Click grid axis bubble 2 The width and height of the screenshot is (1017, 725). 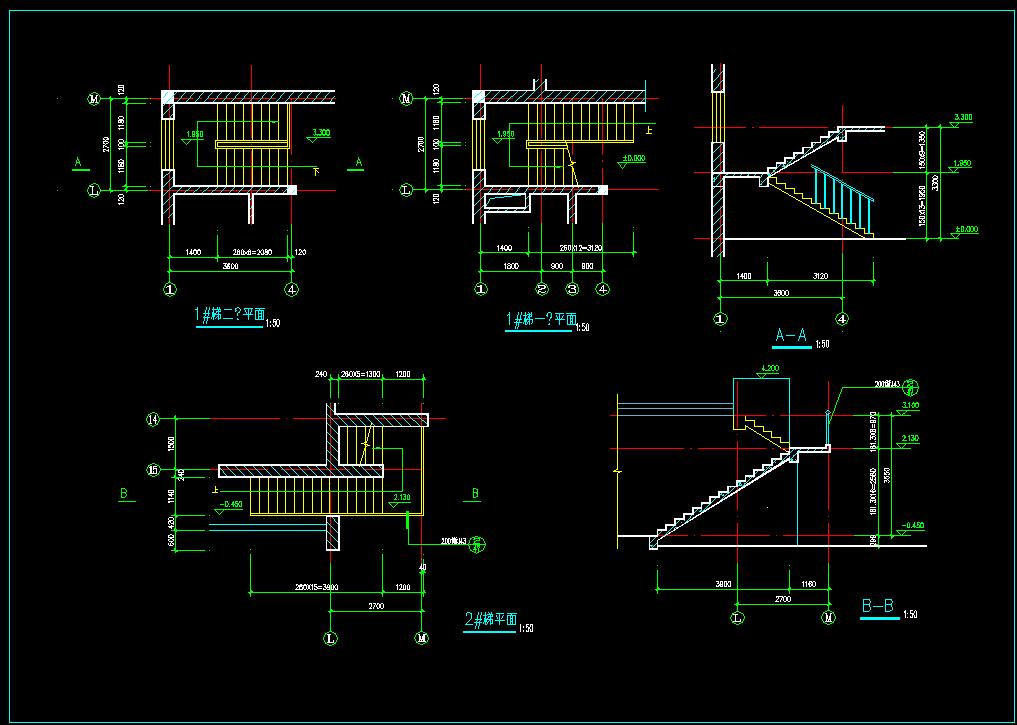point(541,290)
